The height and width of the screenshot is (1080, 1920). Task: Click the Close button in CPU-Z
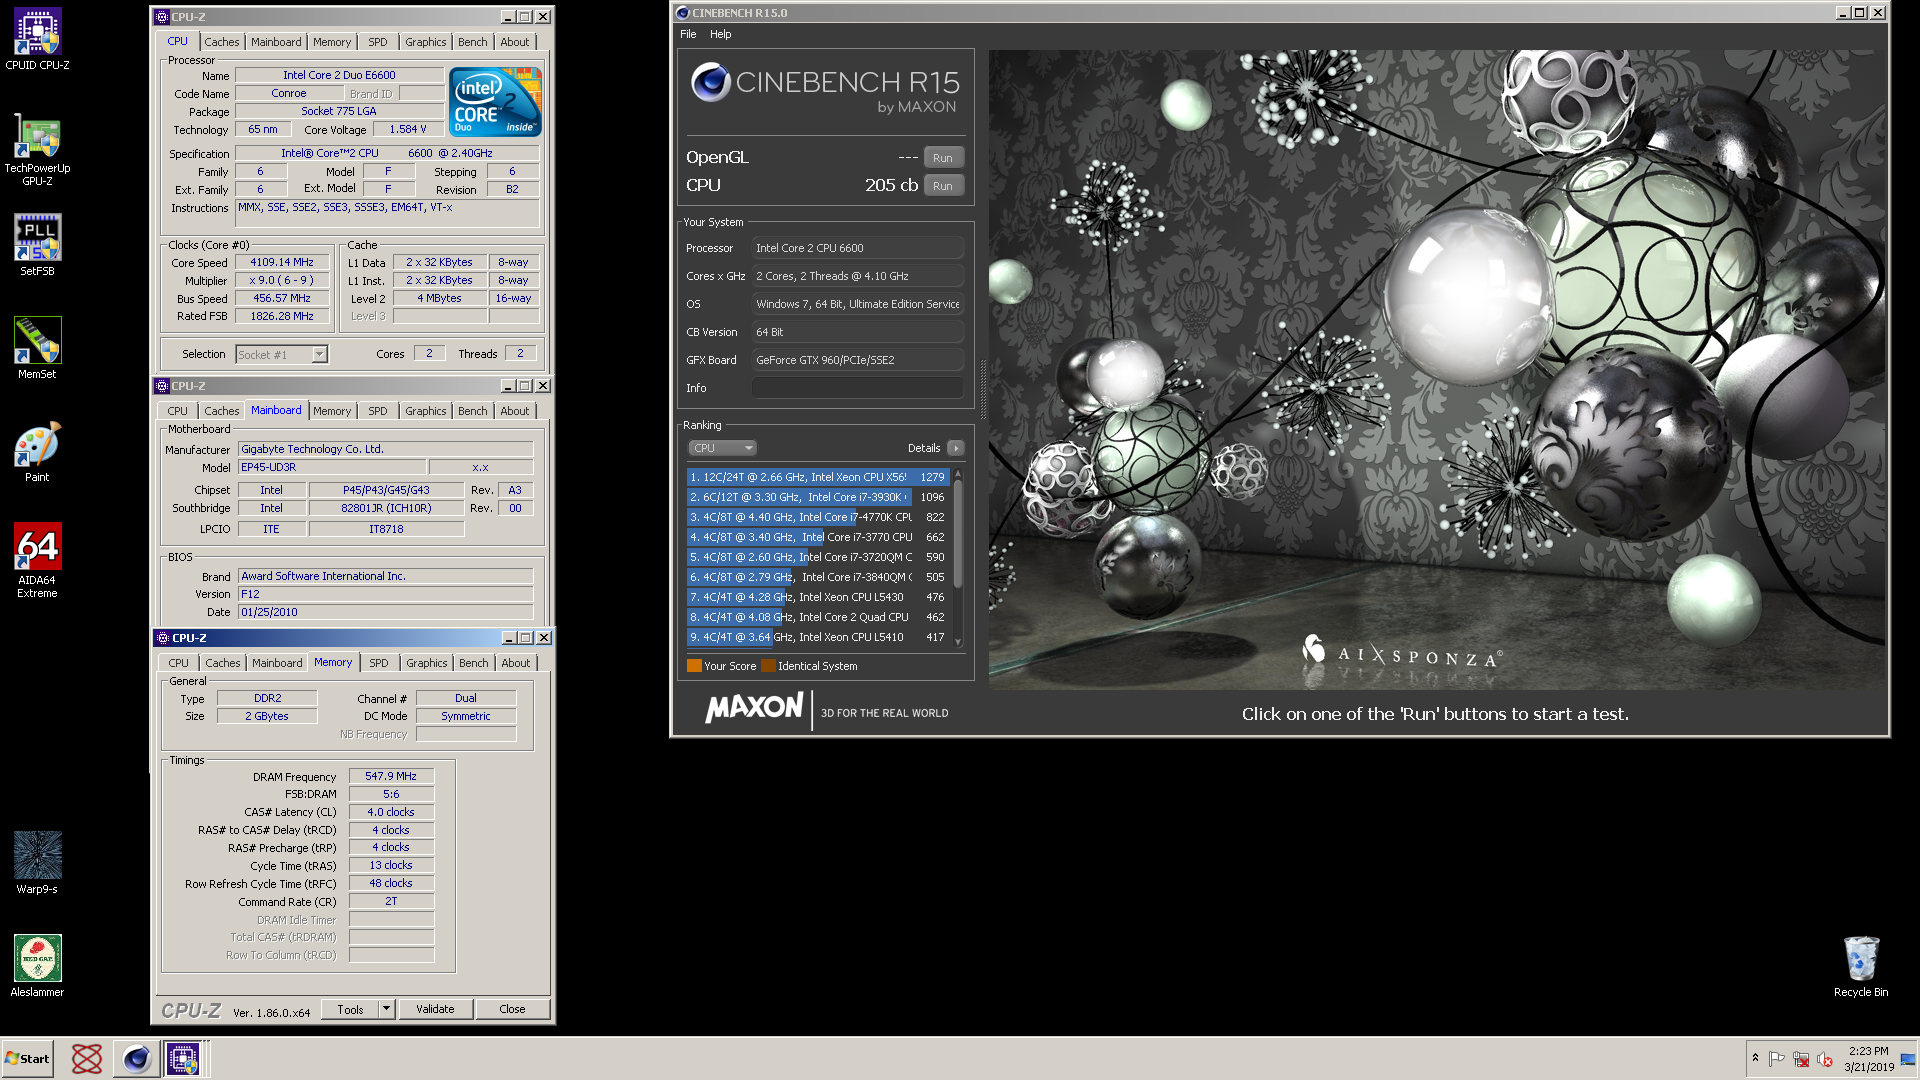(x=512, y=1010)
